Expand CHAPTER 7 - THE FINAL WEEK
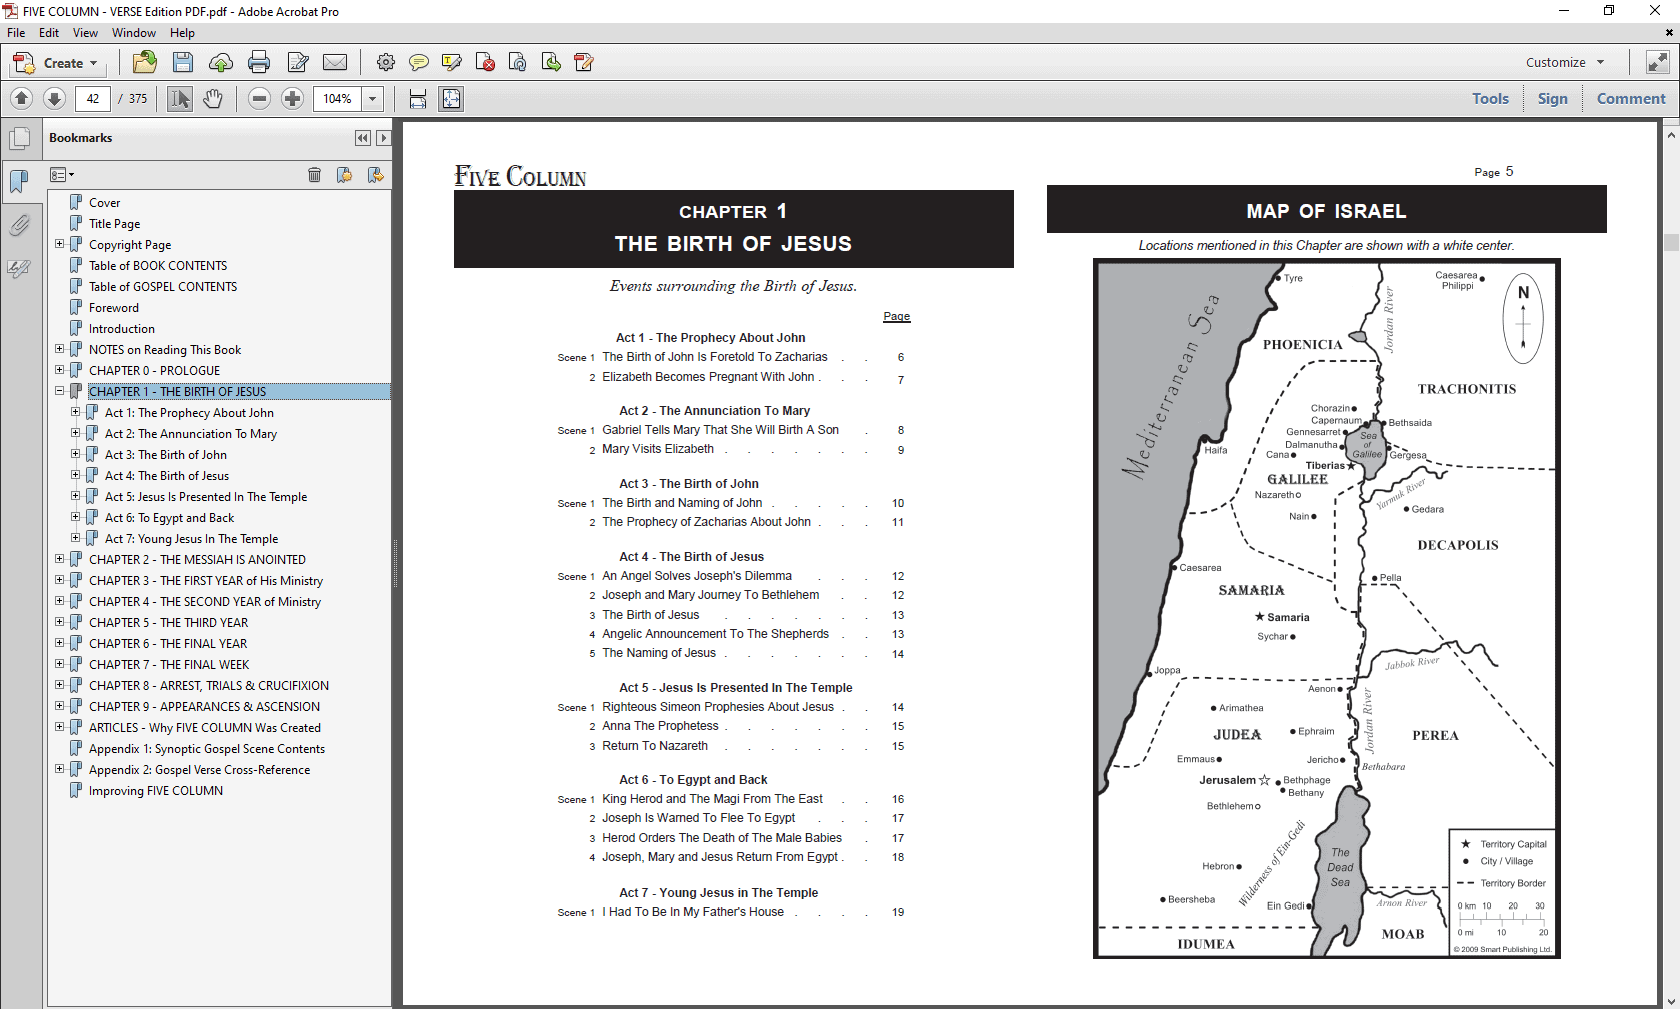The image size is (1680, 1009). (59, 664)
